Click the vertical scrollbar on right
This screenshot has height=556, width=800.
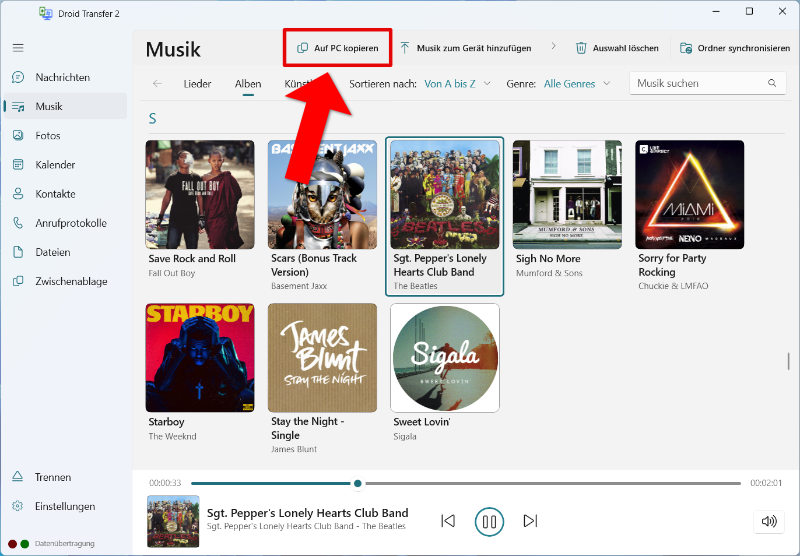click(x=789, y=362)
